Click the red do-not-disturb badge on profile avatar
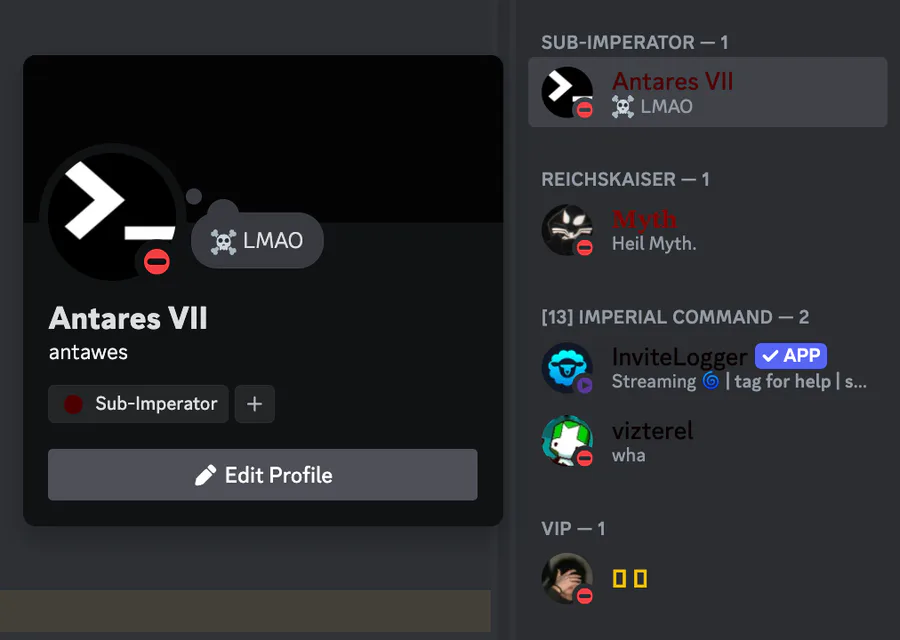This screenshot has width=900, height=640. [x=157, y=262]
